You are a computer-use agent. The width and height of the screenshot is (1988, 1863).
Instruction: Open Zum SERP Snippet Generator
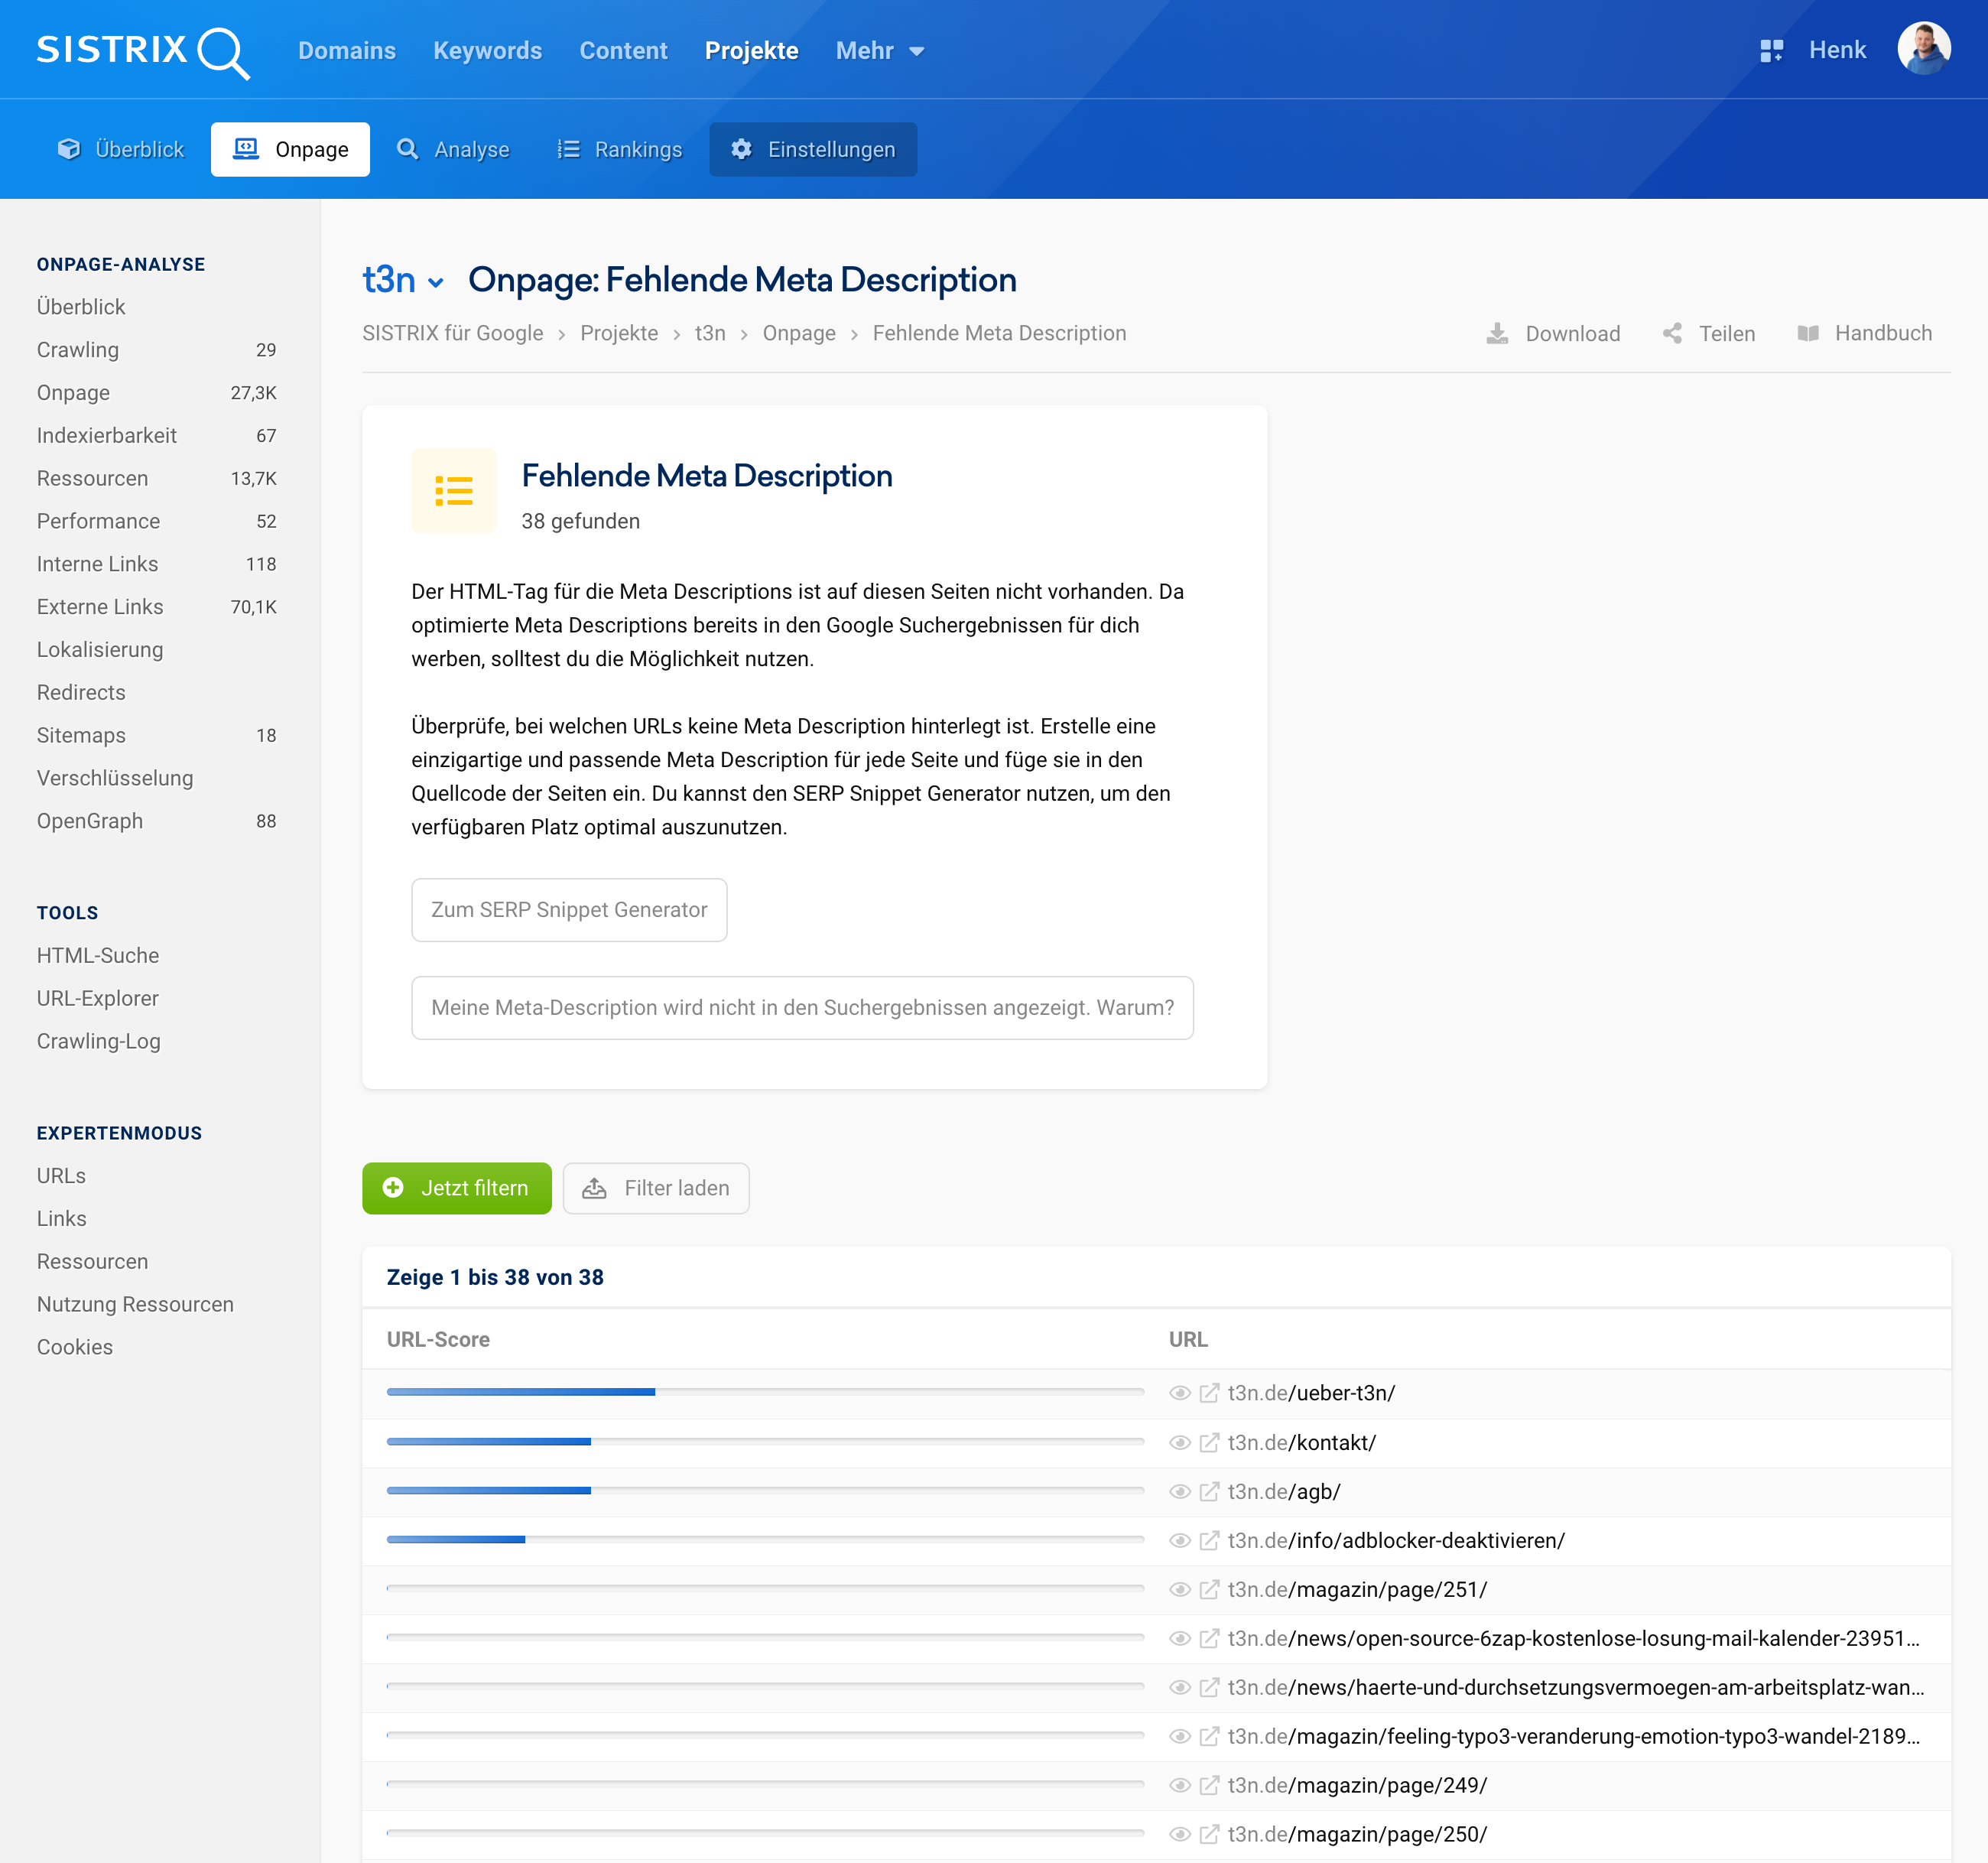click(569, 910)
